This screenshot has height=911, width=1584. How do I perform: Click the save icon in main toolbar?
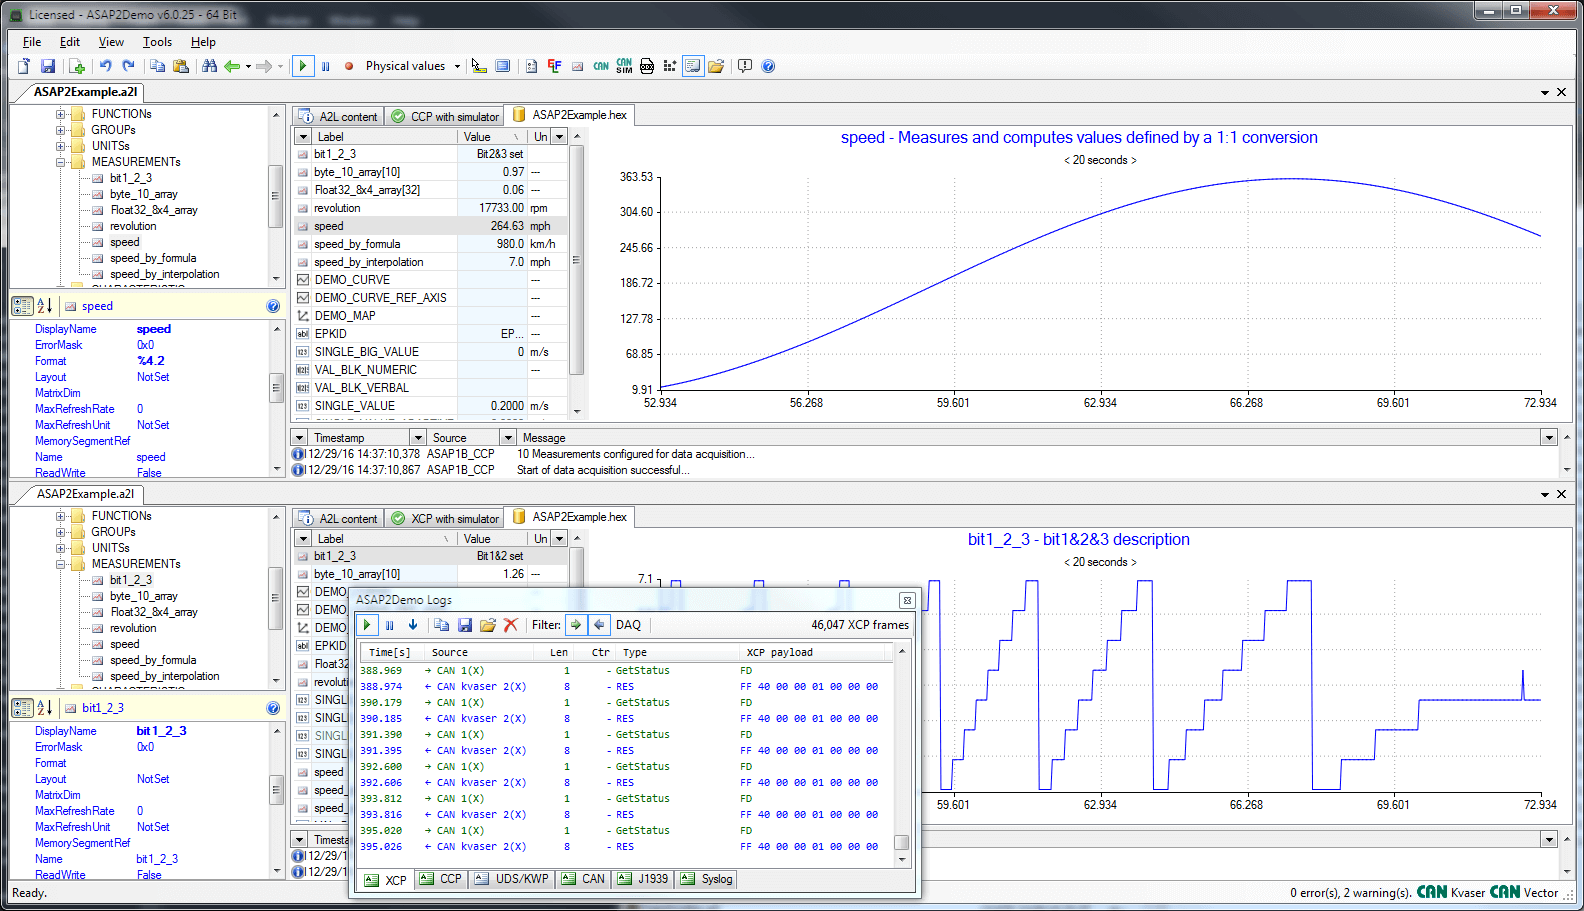tap(47, 66)
